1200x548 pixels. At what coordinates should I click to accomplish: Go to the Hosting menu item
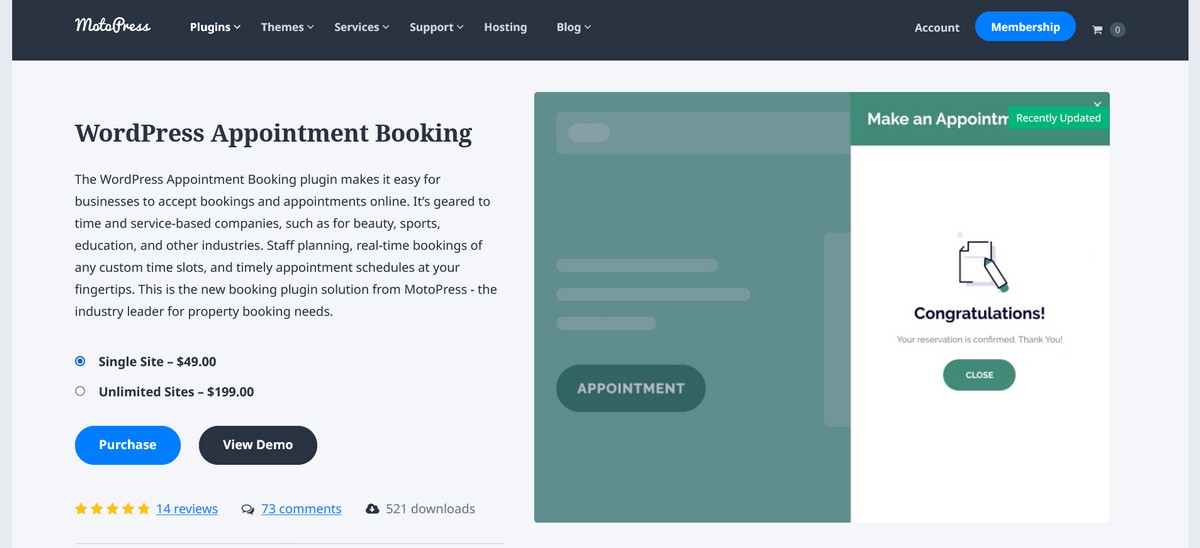(505, 27)
